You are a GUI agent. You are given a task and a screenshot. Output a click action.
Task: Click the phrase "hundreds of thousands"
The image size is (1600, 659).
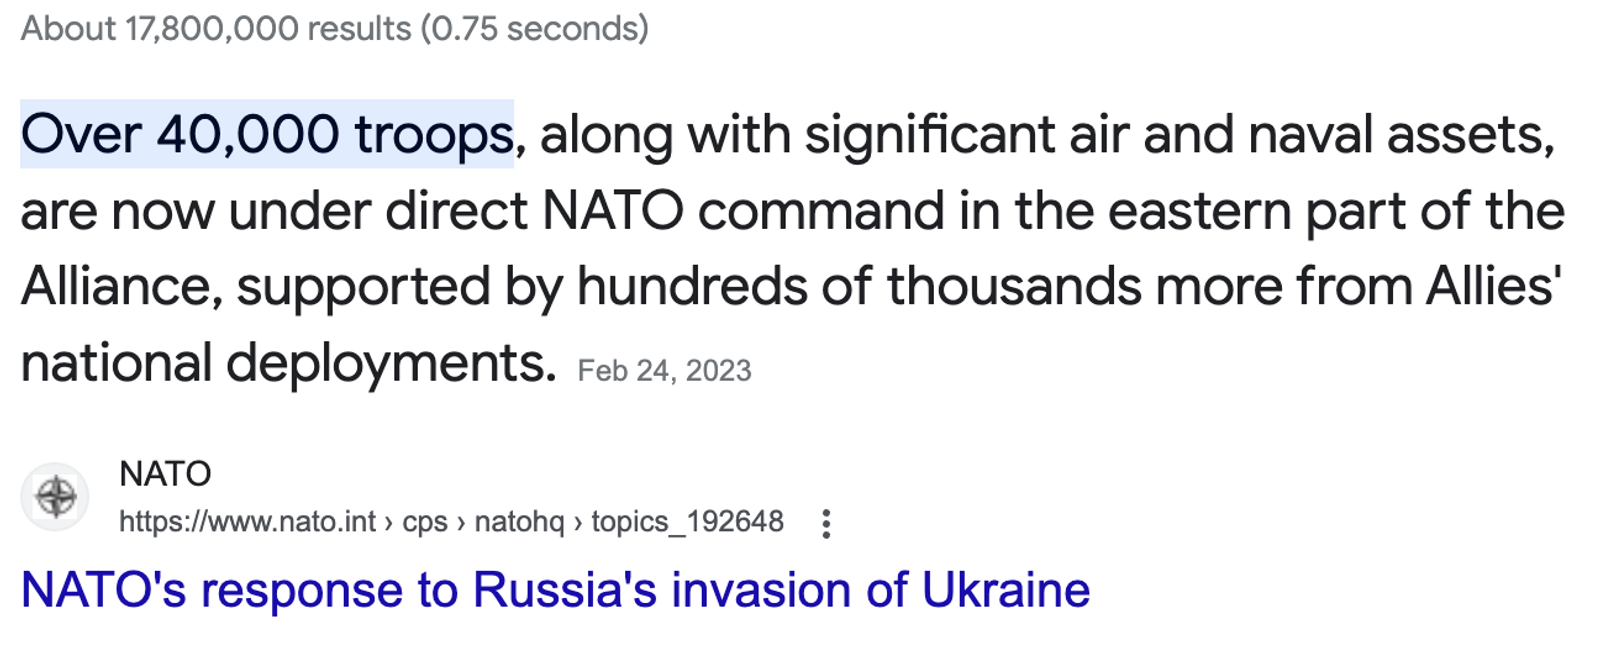tap(860, 287)
